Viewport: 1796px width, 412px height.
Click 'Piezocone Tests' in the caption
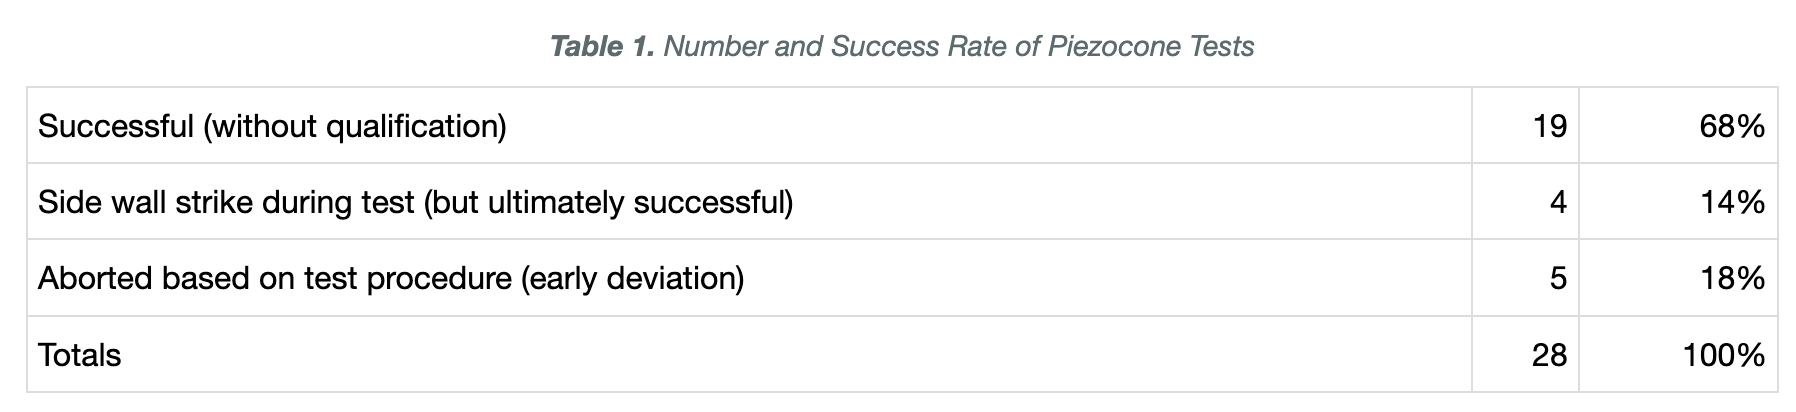[1151, 47]
